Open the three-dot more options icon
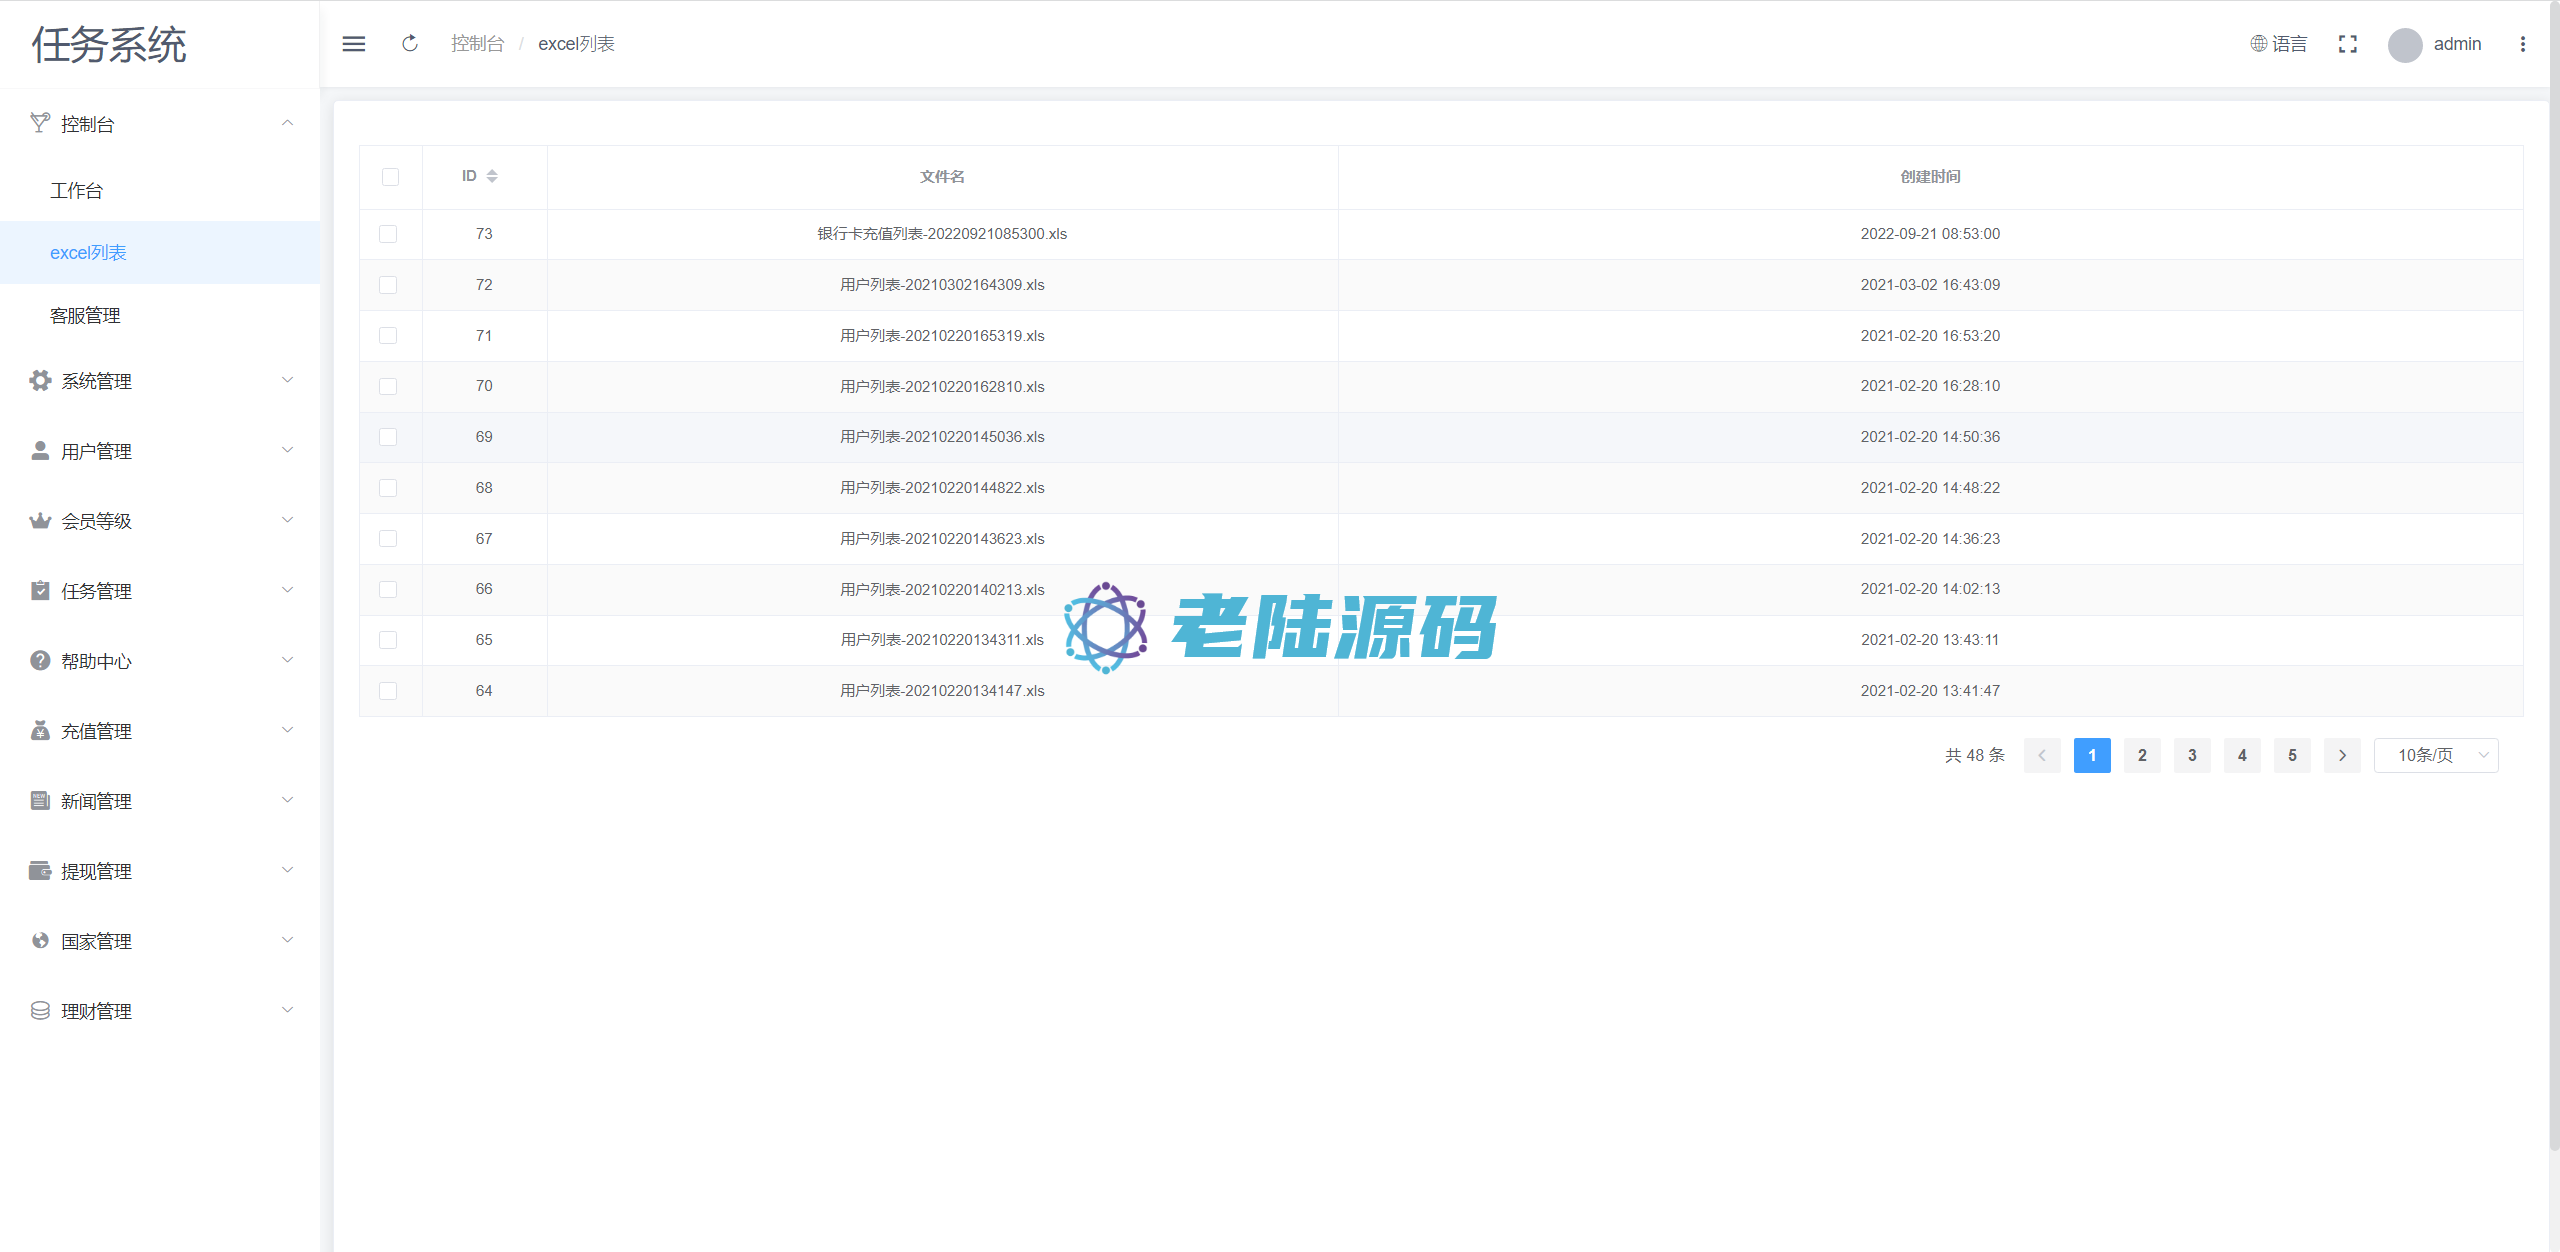 click(2523, 44)
